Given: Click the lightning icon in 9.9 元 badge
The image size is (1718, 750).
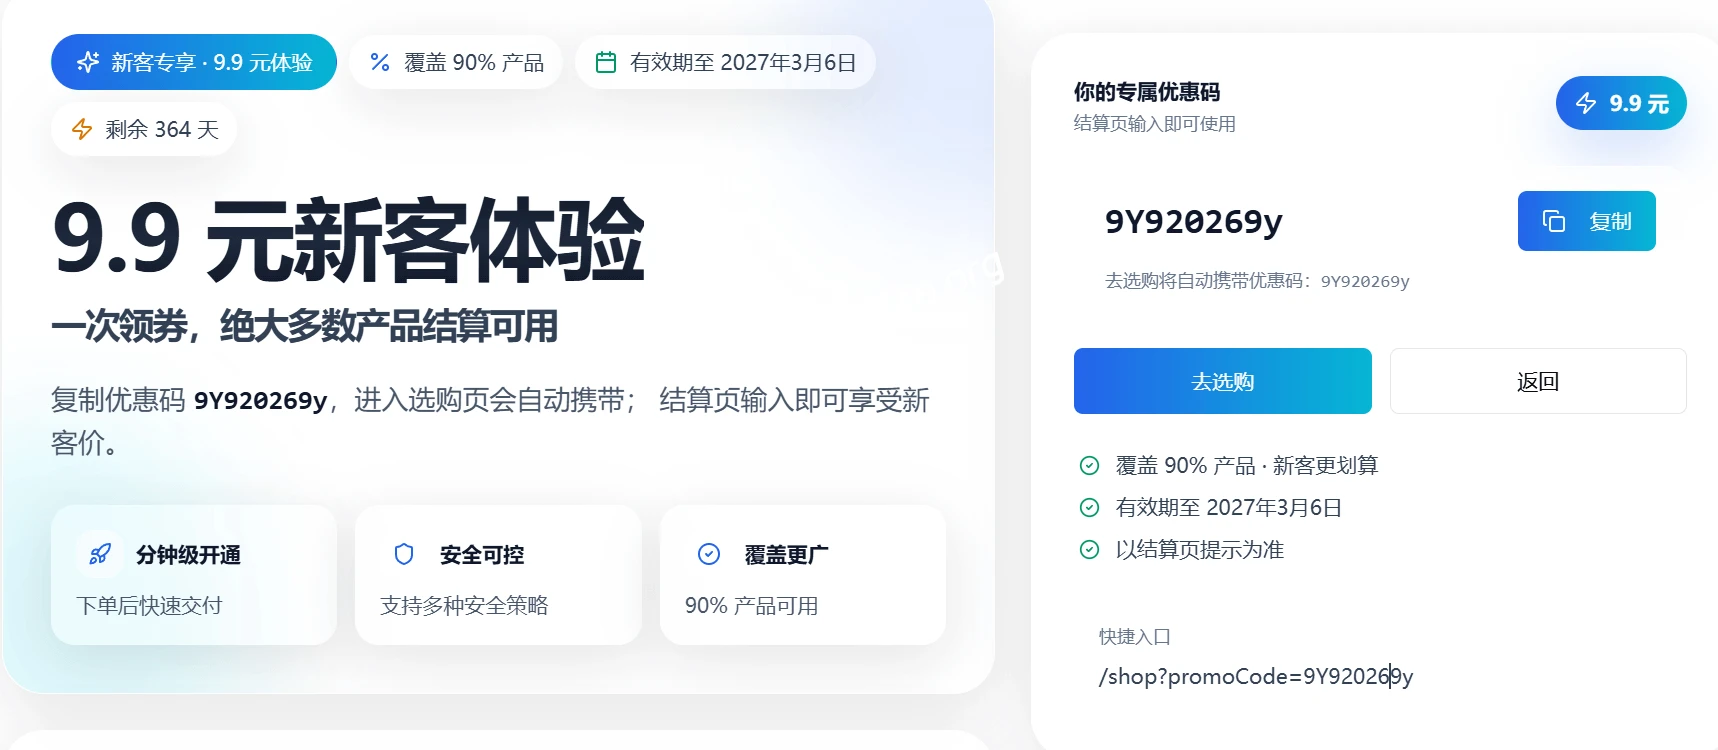Looking at the screenshot, I should tap(1586, 103).
